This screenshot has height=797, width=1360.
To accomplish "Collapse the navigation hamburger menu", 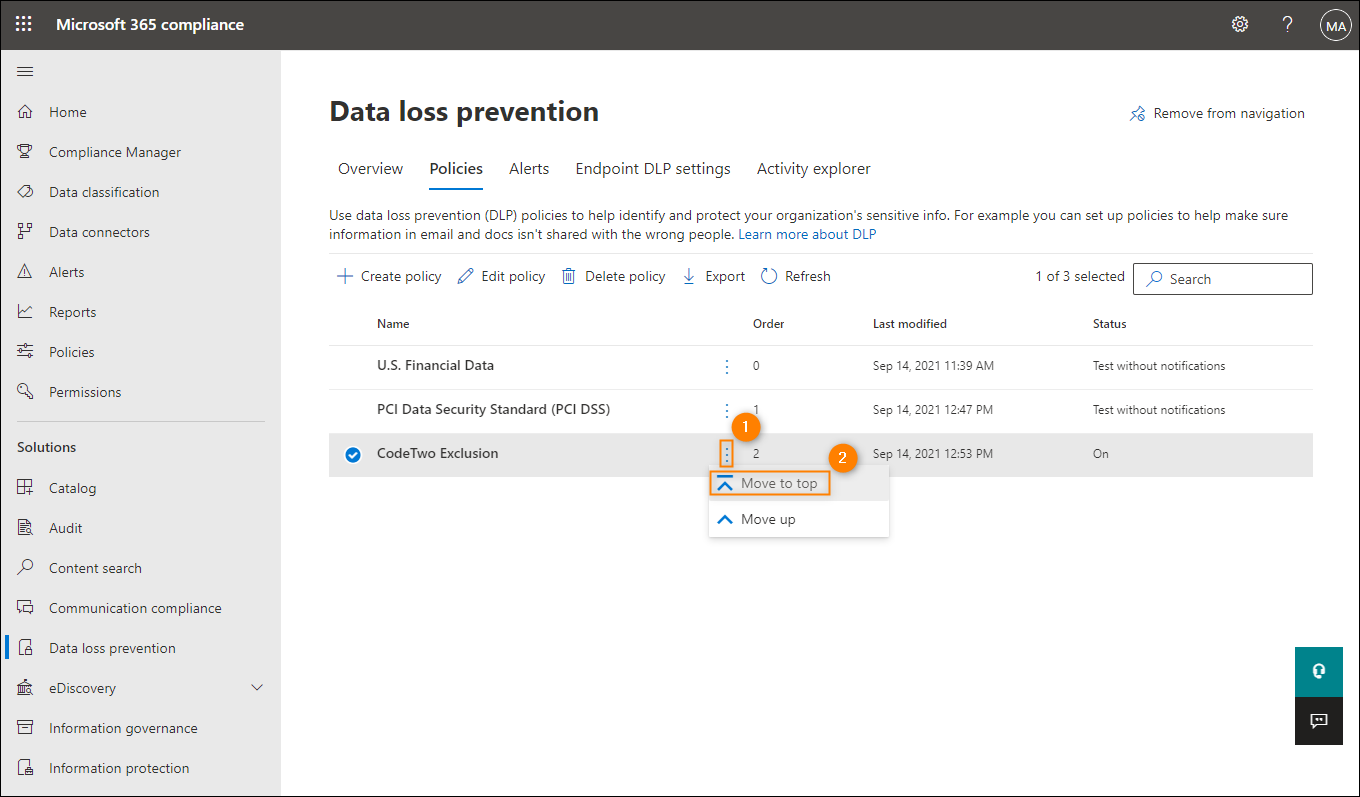I will click(26, 72).
